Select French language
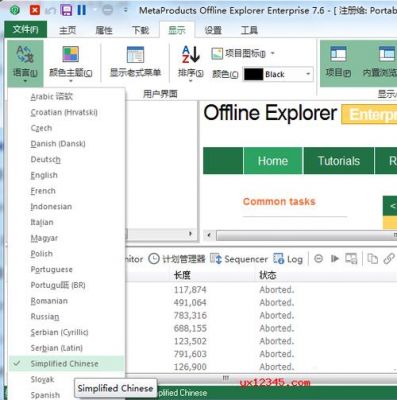397x400 pixels. 67,191
